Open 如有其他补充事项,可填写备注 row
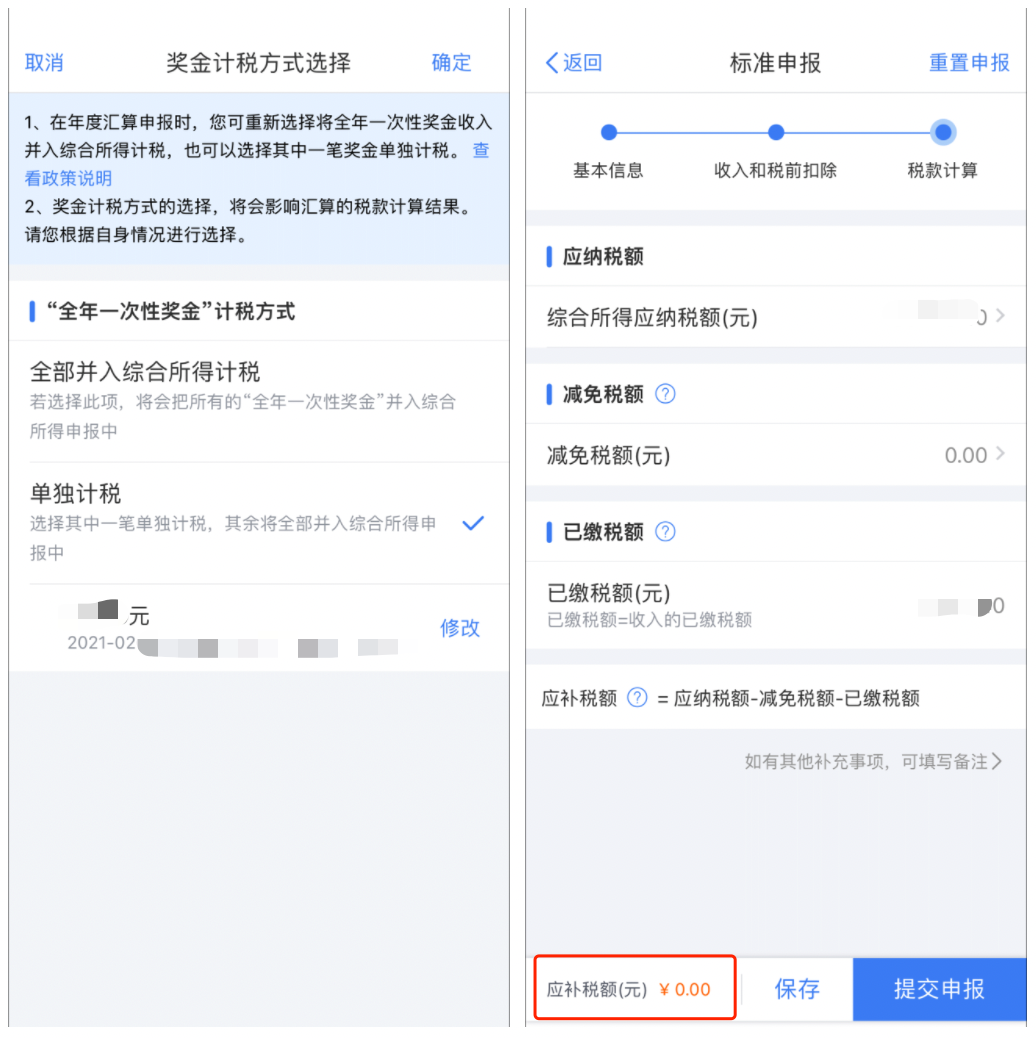Screen dimensions: 1036x1038 coord(872,761)
